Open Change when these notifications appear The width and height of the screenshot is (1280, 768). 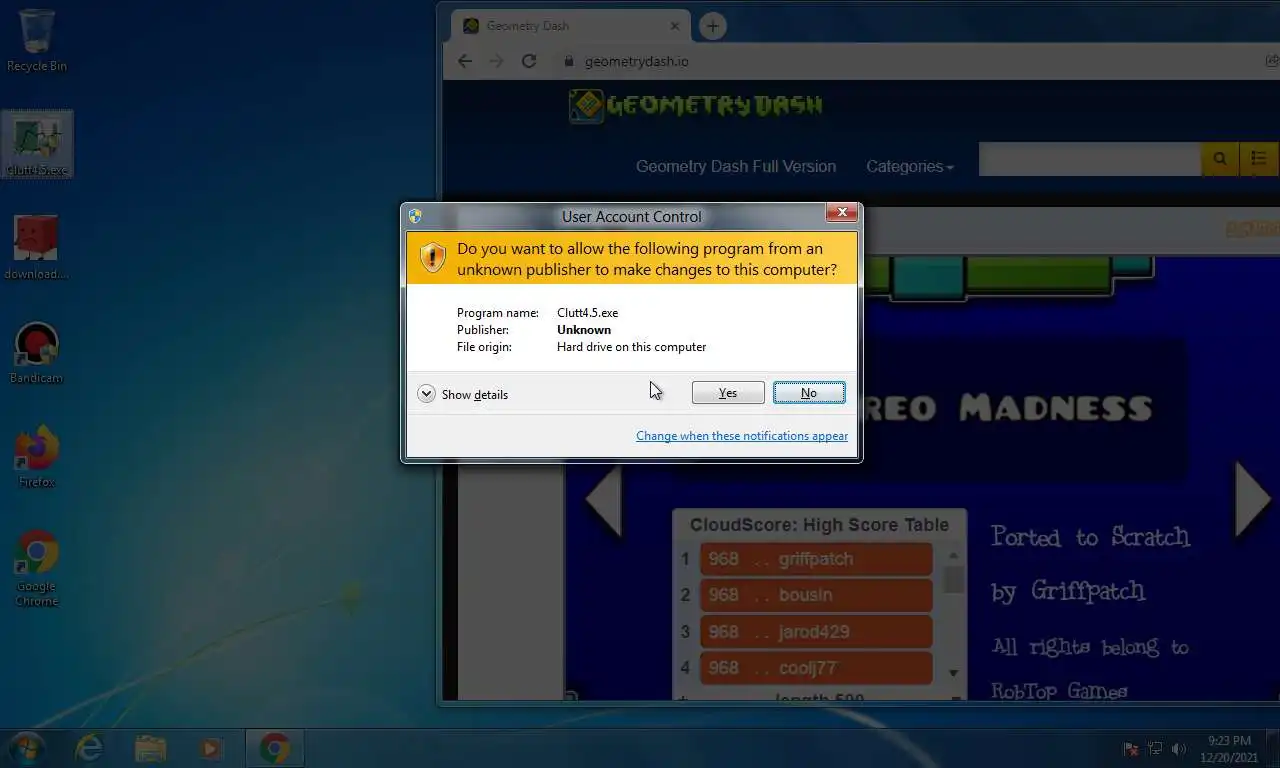[742, 436]
